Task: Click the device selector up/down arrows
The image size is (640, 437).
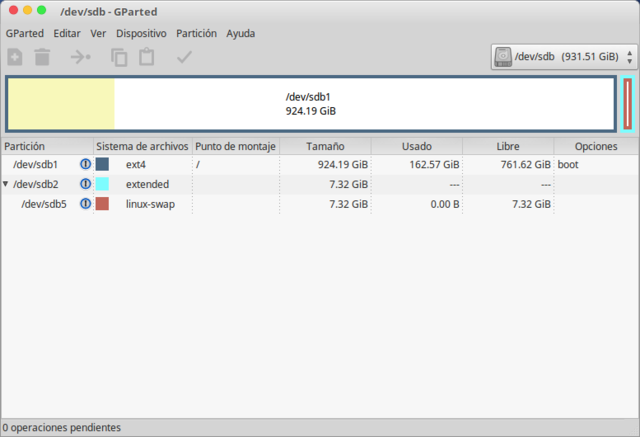Action: point(630,57)
